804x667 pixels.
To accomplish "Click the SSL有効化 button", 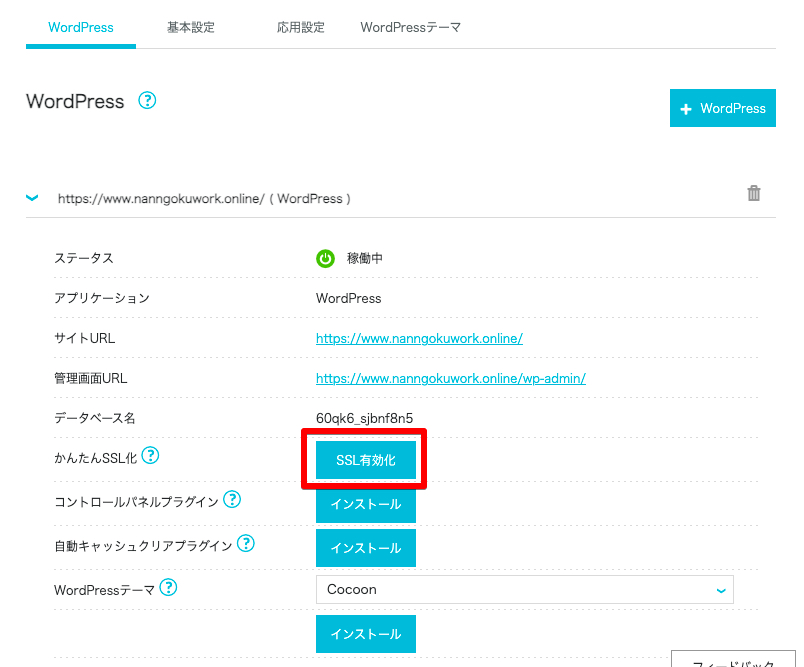I will pyautogui.click(x=366, y=460).
